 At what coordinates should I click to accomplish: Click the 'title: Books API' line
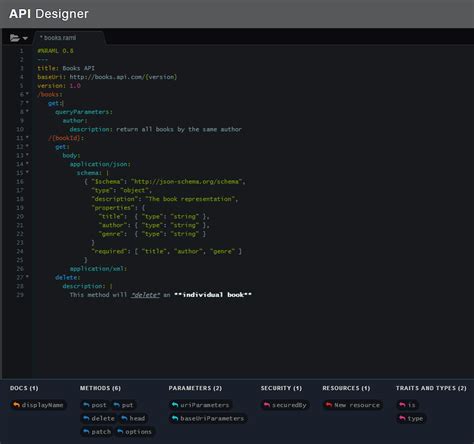coord(66,68)
